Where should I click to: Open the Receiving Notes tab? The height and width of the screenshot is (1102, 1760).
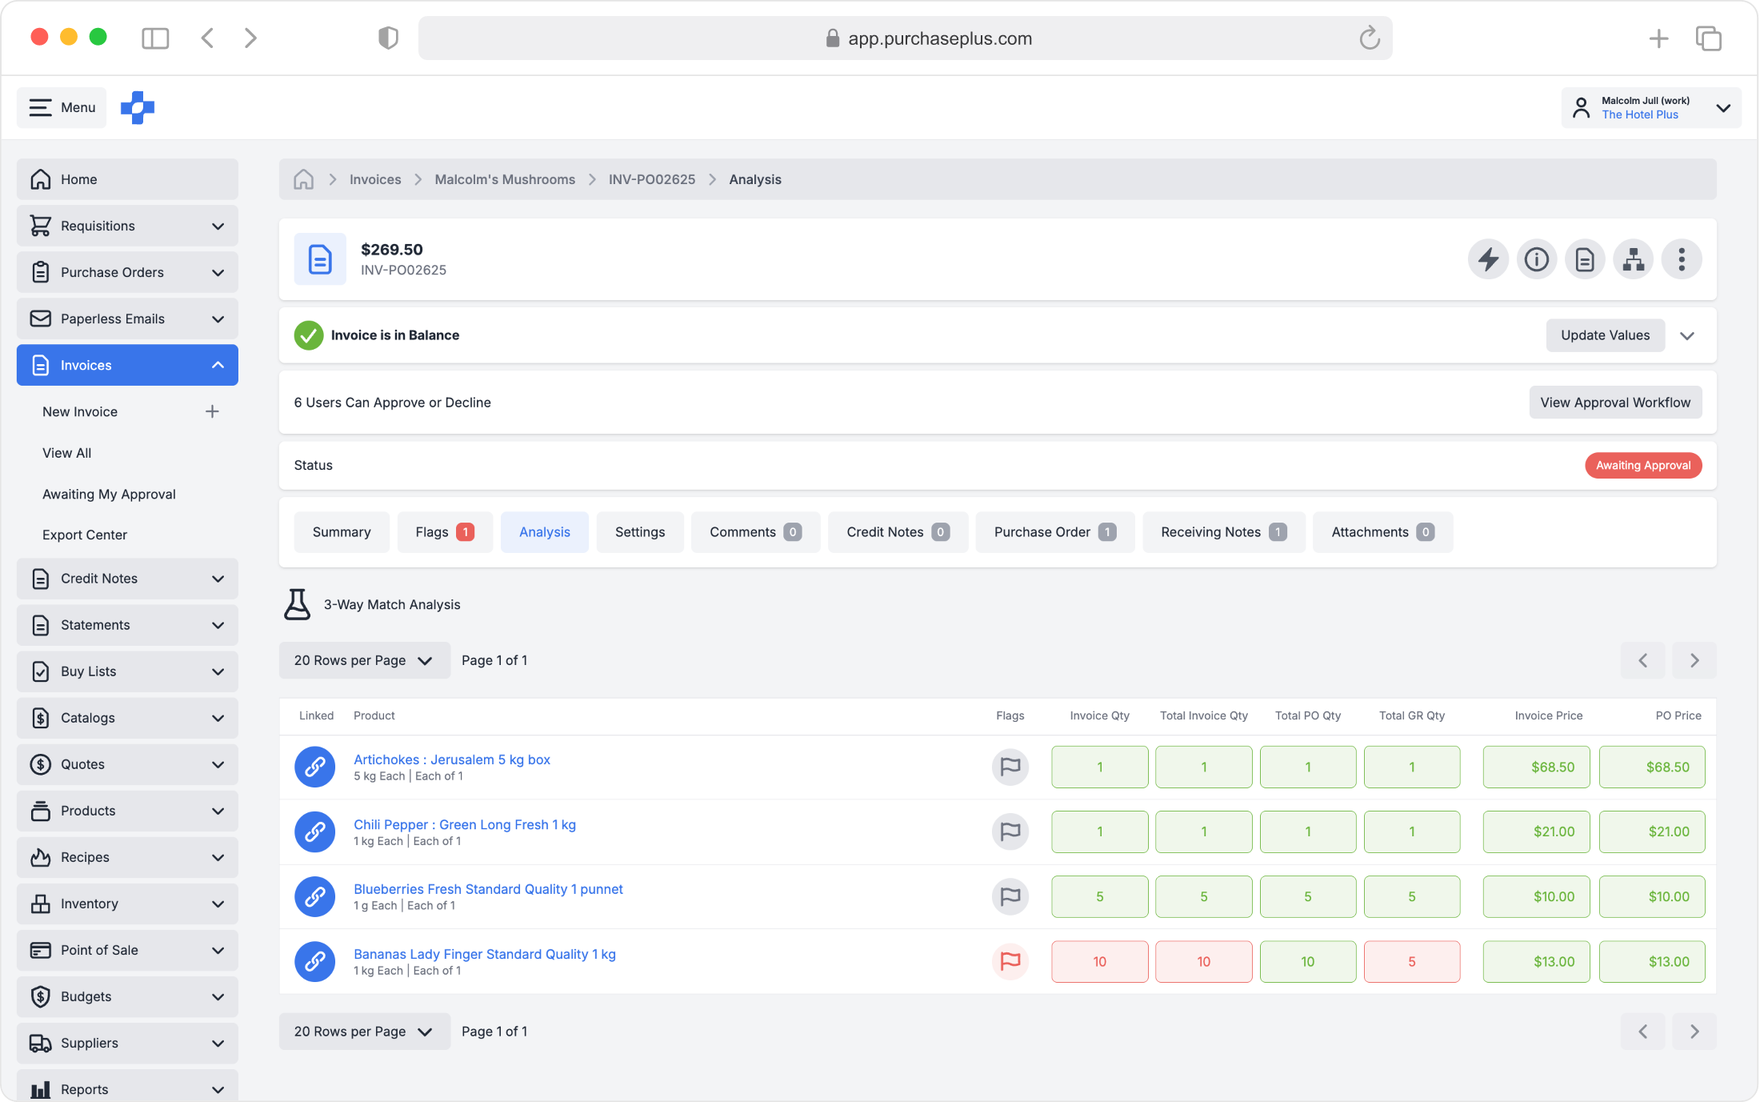(1223, 532)
